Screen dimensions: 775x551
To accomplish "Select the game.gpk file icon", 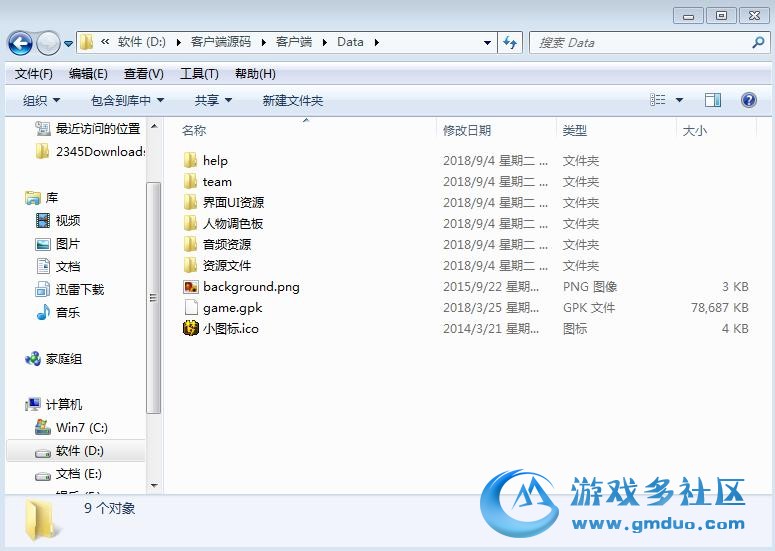I will 191,307.
